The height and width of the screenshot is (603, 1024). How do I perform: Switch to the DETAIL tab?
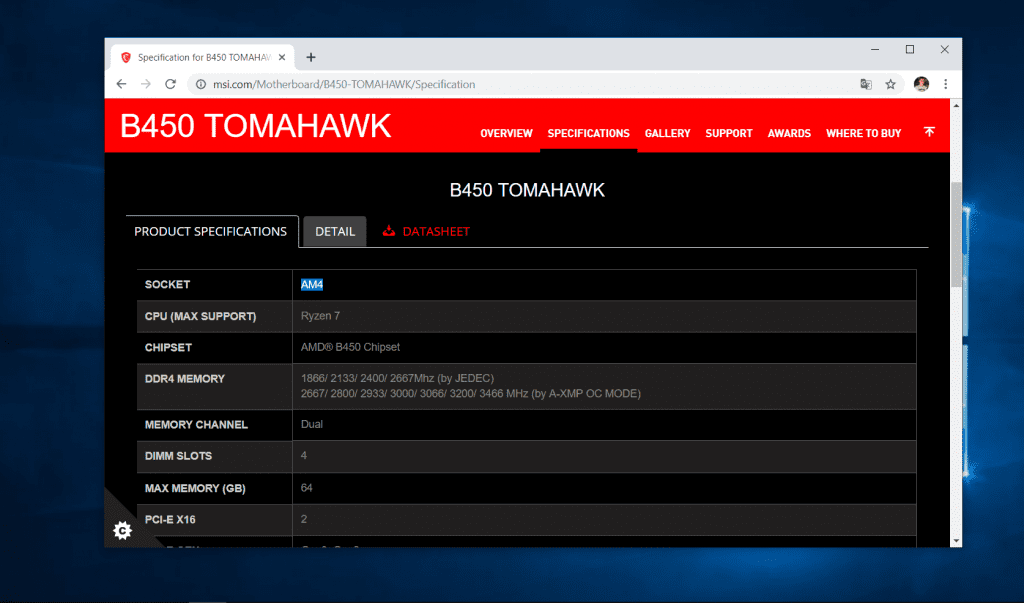click(x=335, y=231)
